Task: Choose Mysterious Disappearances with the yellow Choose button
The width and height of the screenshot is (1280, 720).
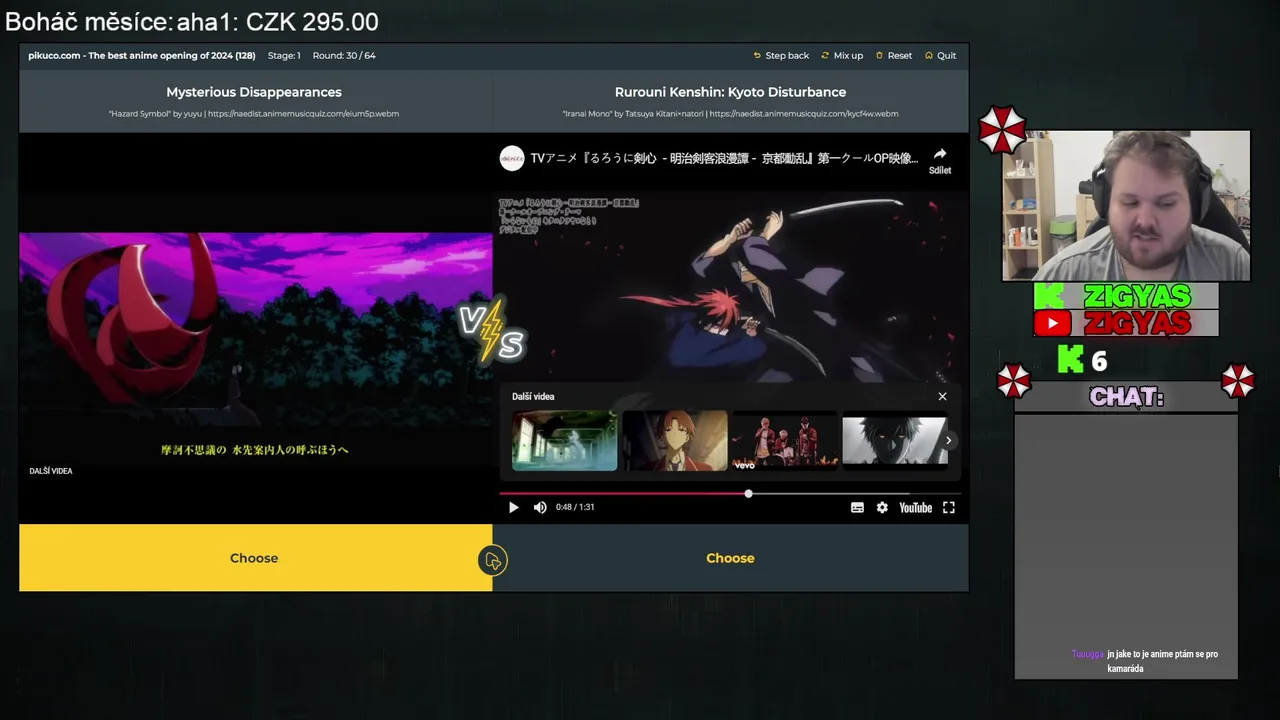Action: click(254, 558)
